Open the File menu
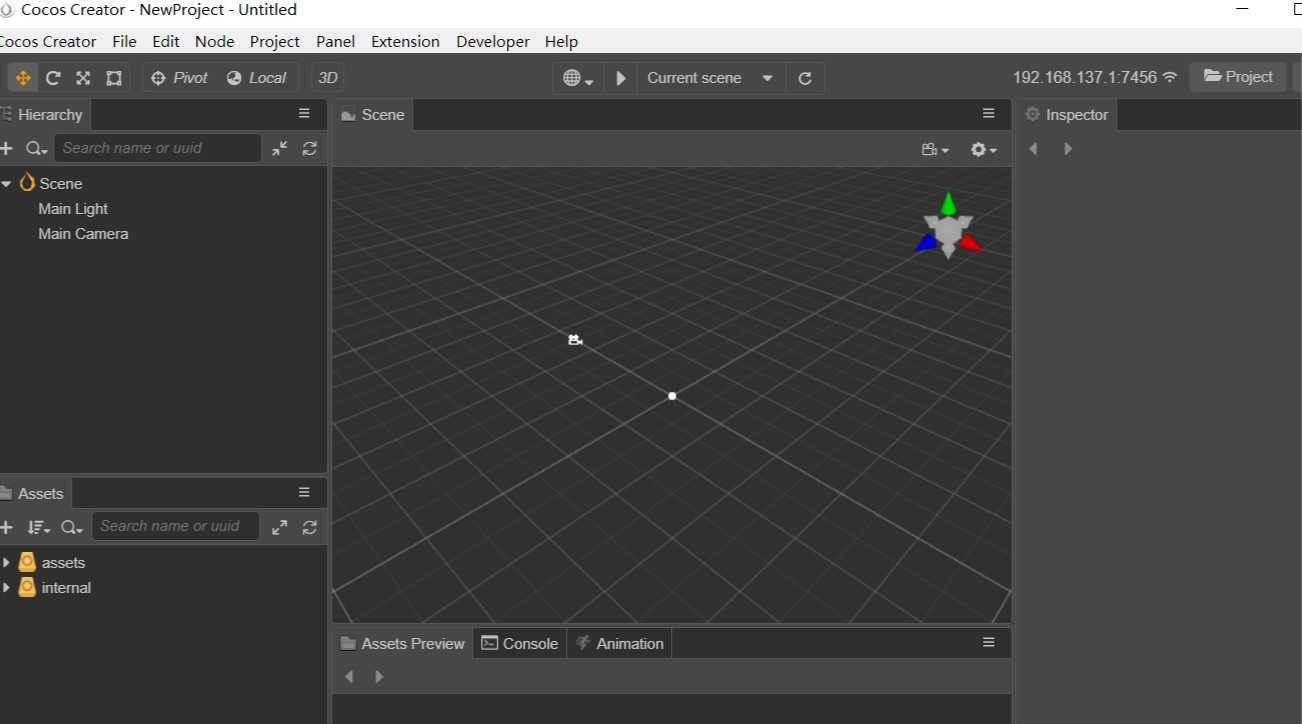Image resolution: width=1302 pixels, height=724 pixels. point(125,41)
